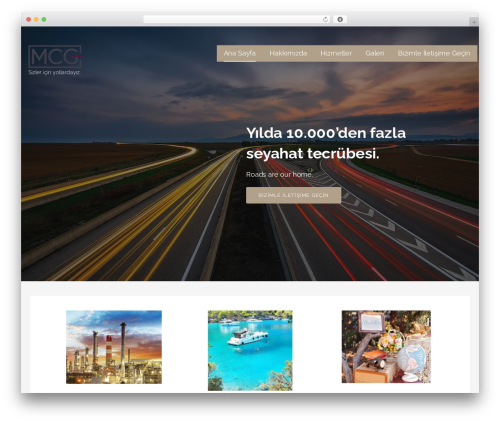Open the Galeri menu item
Viewport: 500px width, 423px height.
pos(375,53)
